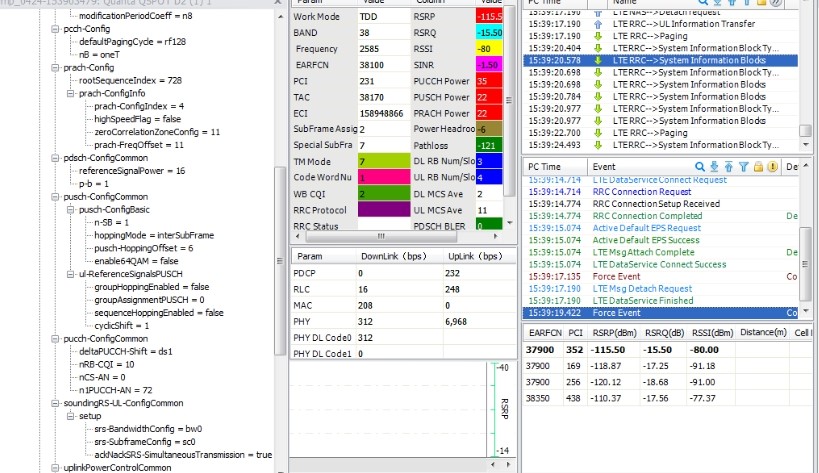The image size is (819, 473).
Task: Select the referenceSignalPower = 16 tree item
Action: click(x=132, y=171)
